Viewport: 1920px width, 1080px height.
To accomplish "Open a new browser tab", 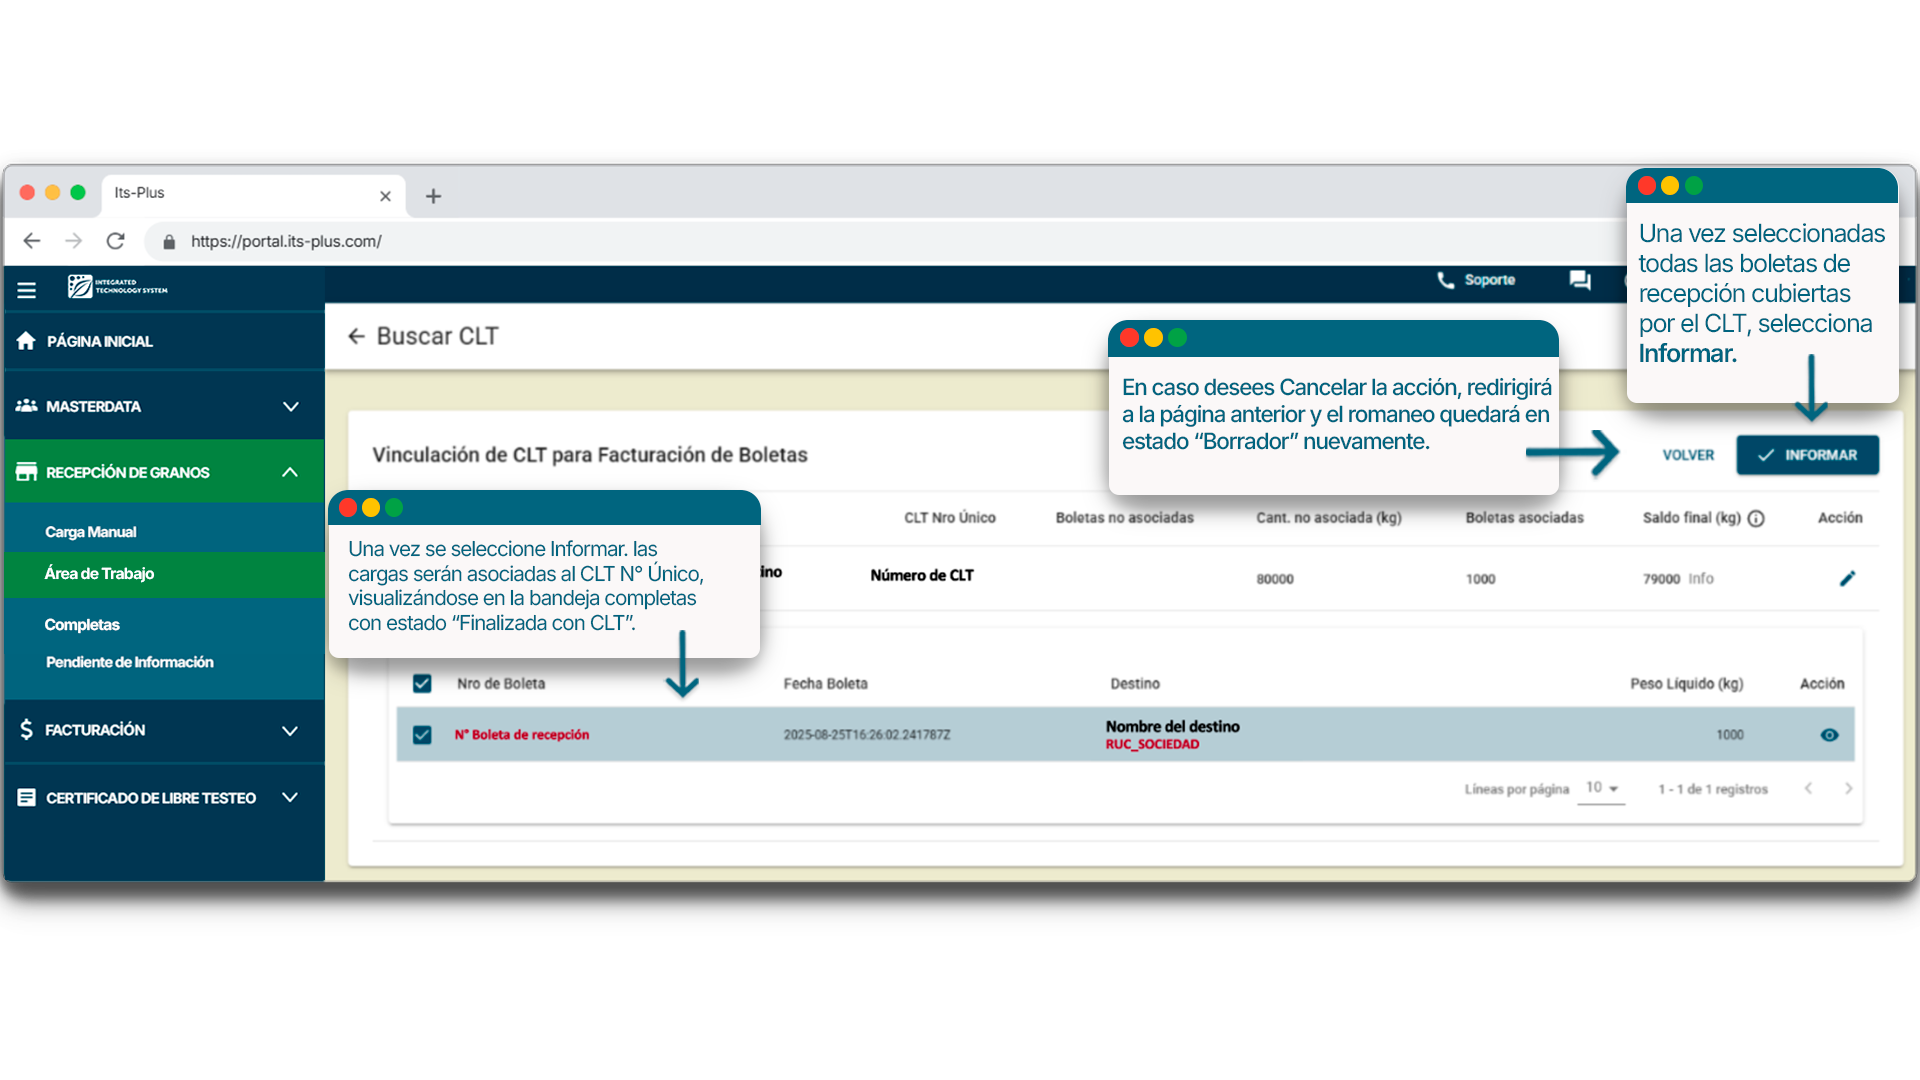I will click(433, 196).
